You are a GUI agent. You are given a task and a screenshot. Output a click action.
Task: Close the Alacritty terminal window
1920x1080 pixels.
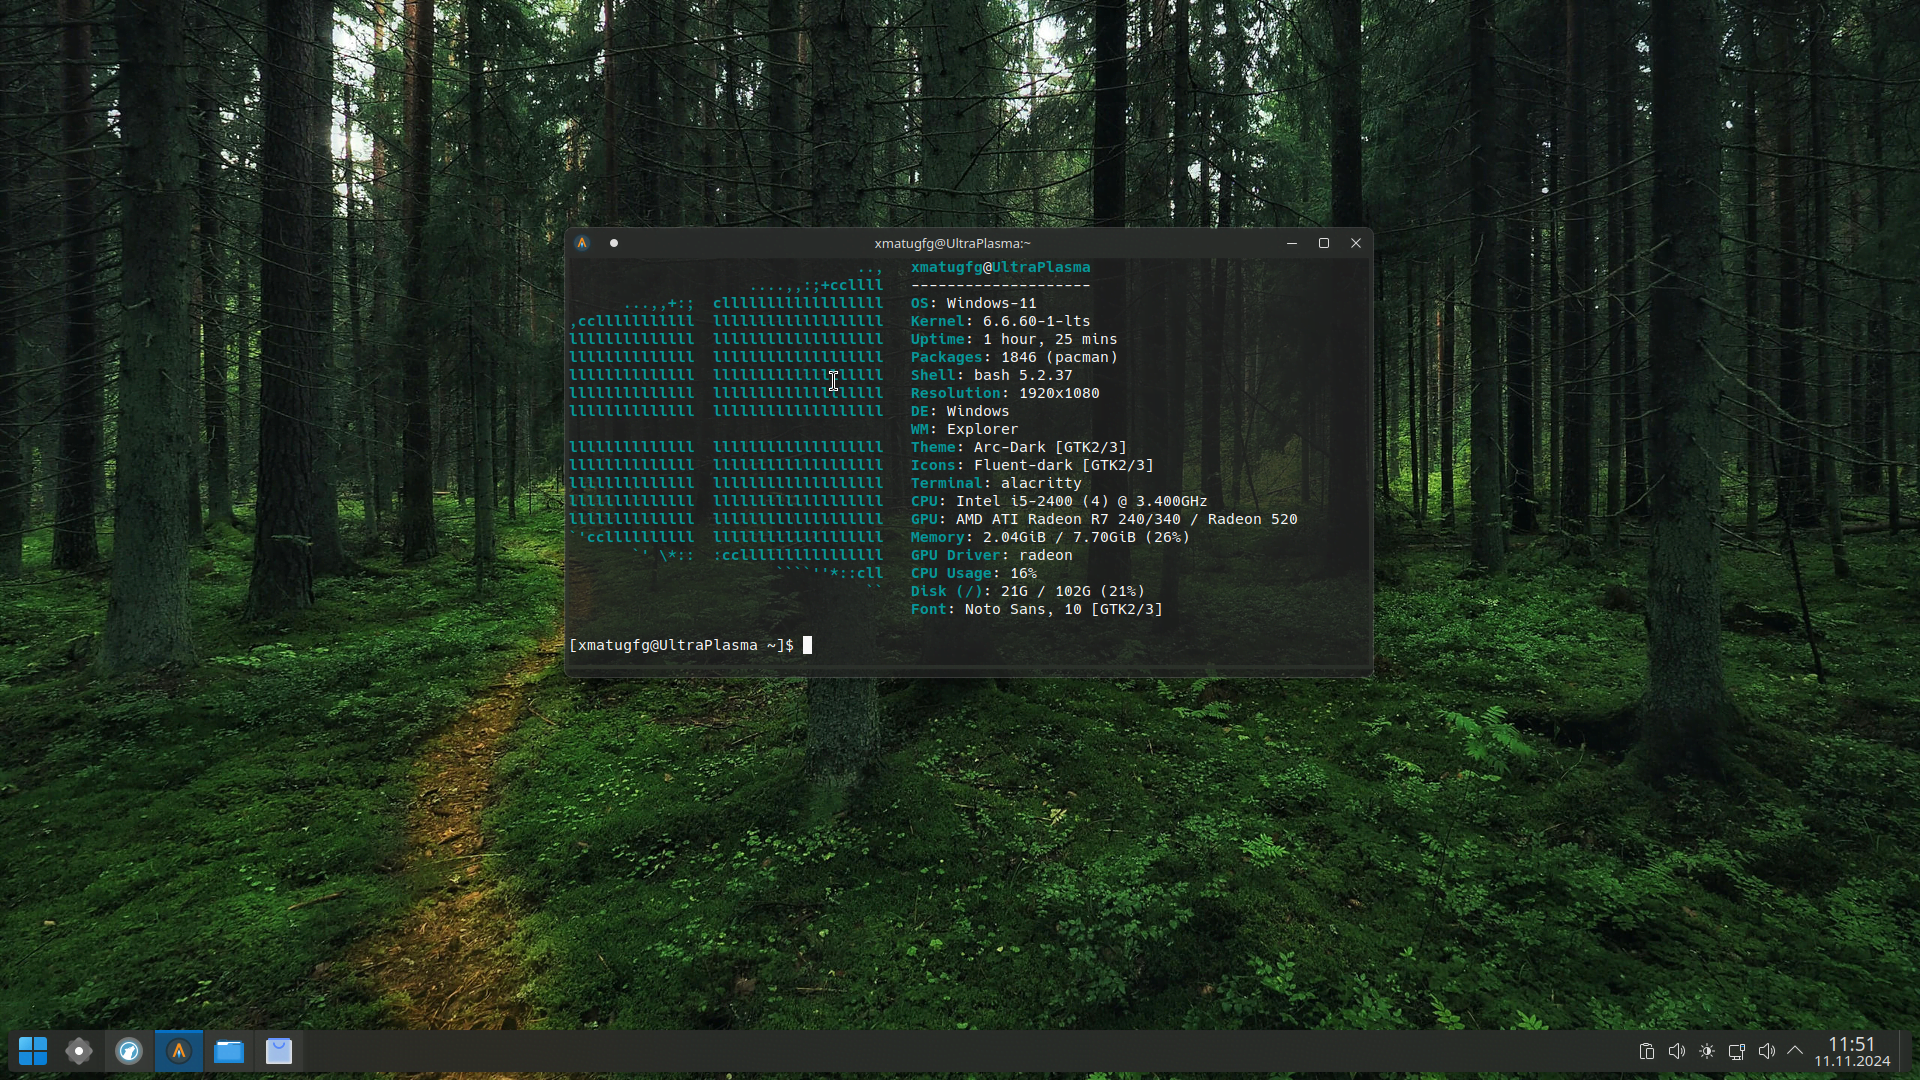pos(1356,243)
